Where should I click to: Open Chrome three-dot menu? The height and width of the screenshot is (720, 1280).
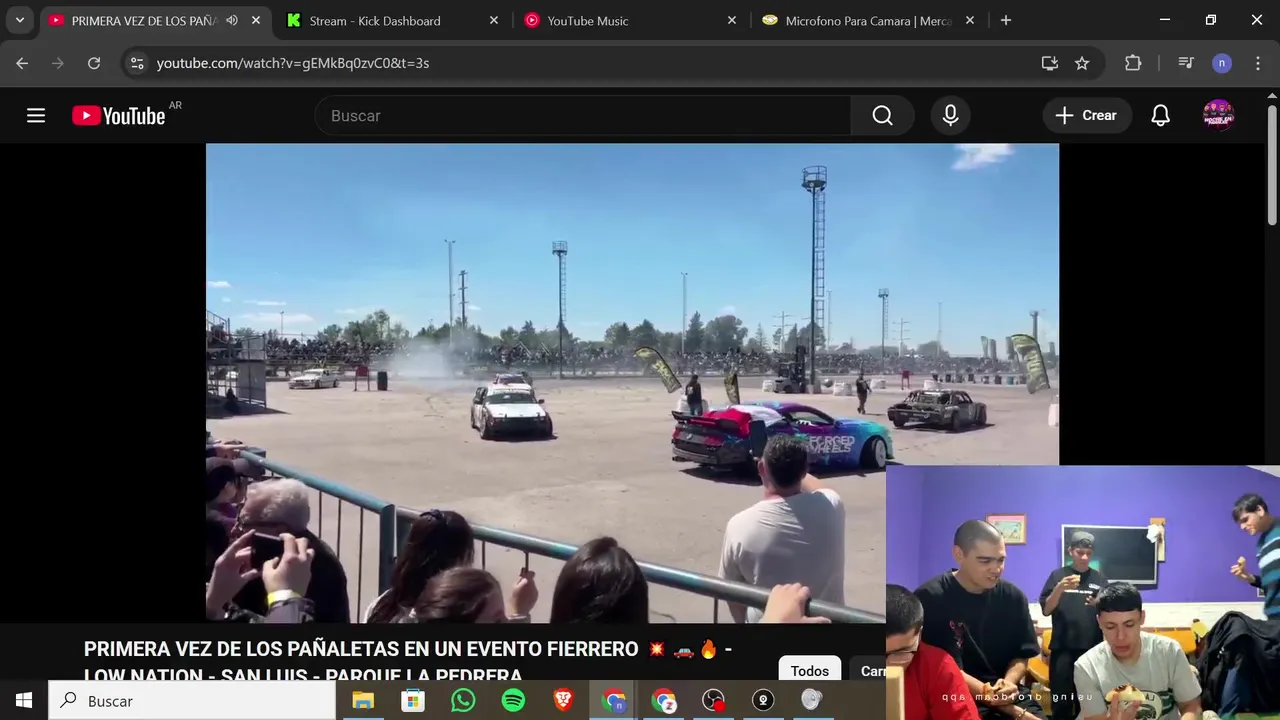(x=1258, y=63)
